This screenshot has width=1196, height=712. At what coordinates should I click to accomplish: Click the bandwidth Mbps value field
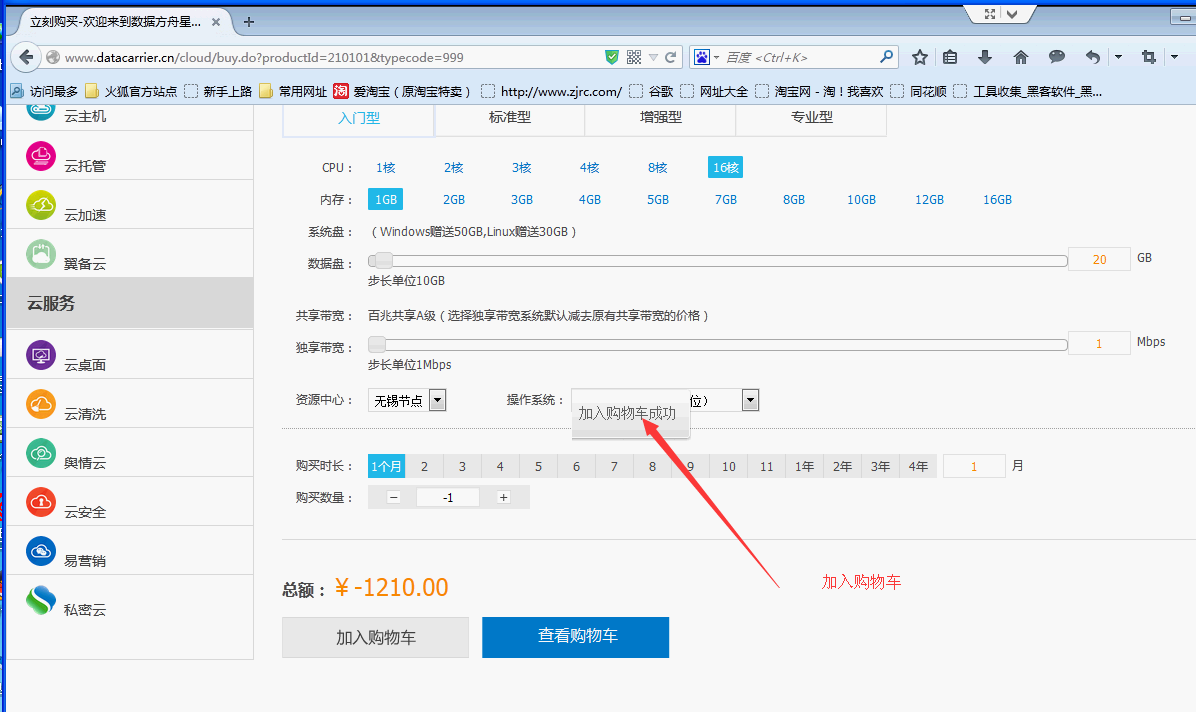point(1099,343)
